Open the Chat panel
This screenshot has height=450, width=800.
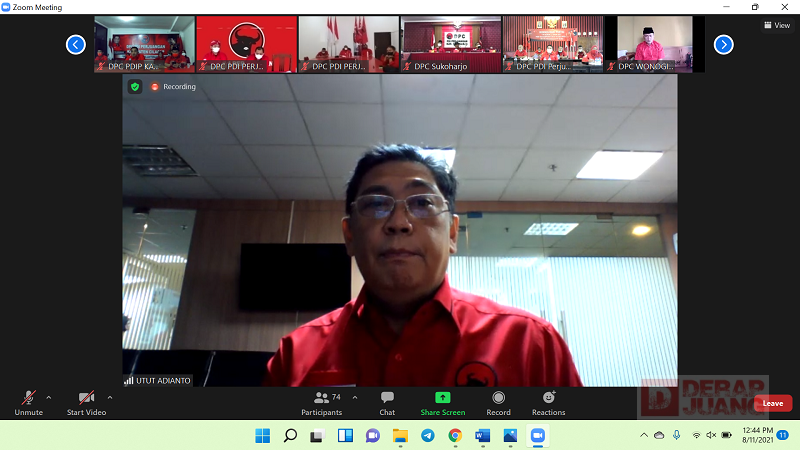pyautogui.click(x=387, y=403)
